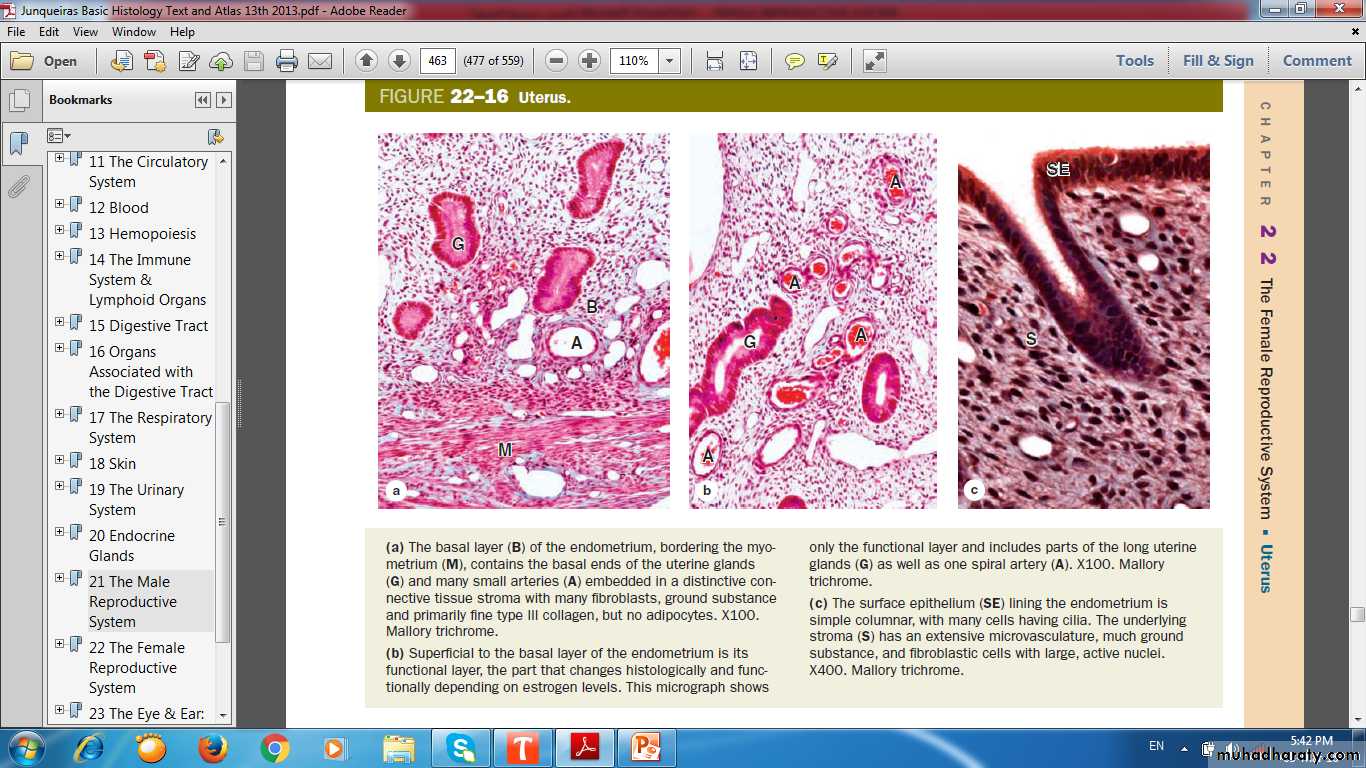Go to the previous page arrow
Screen dimensions: 1366x768
(366, 61)
